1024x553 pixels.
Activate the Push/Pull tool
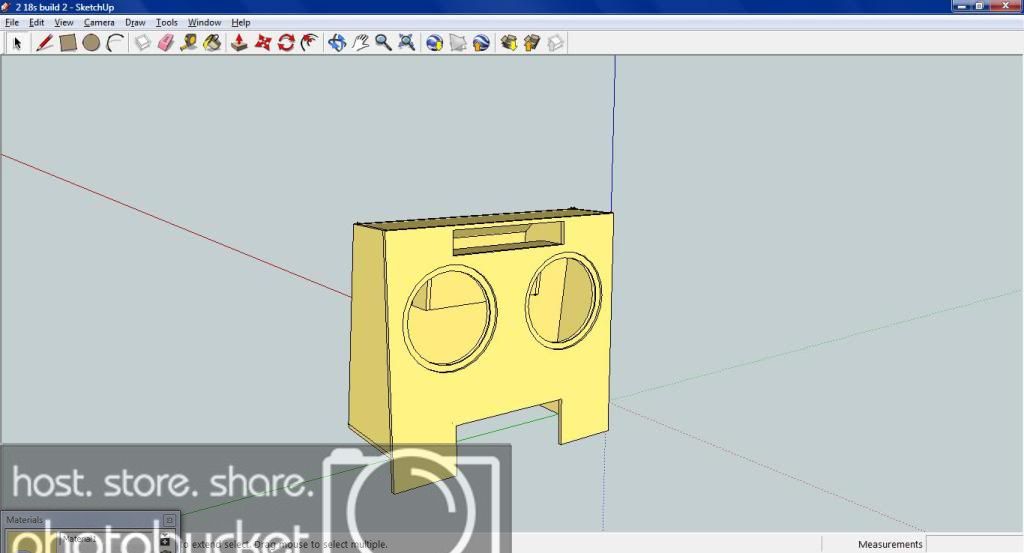tap(239, 43)
